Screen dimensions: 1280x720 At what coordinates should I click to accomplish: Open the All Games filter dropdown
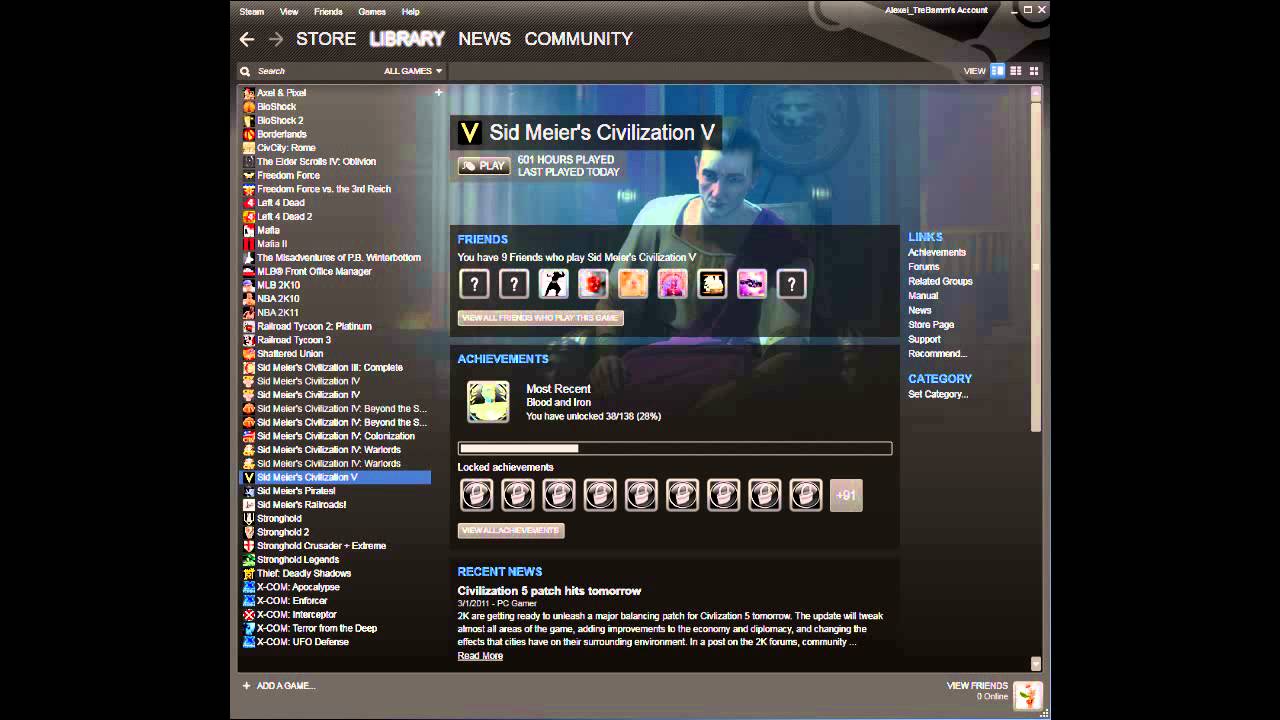(413, 71)
